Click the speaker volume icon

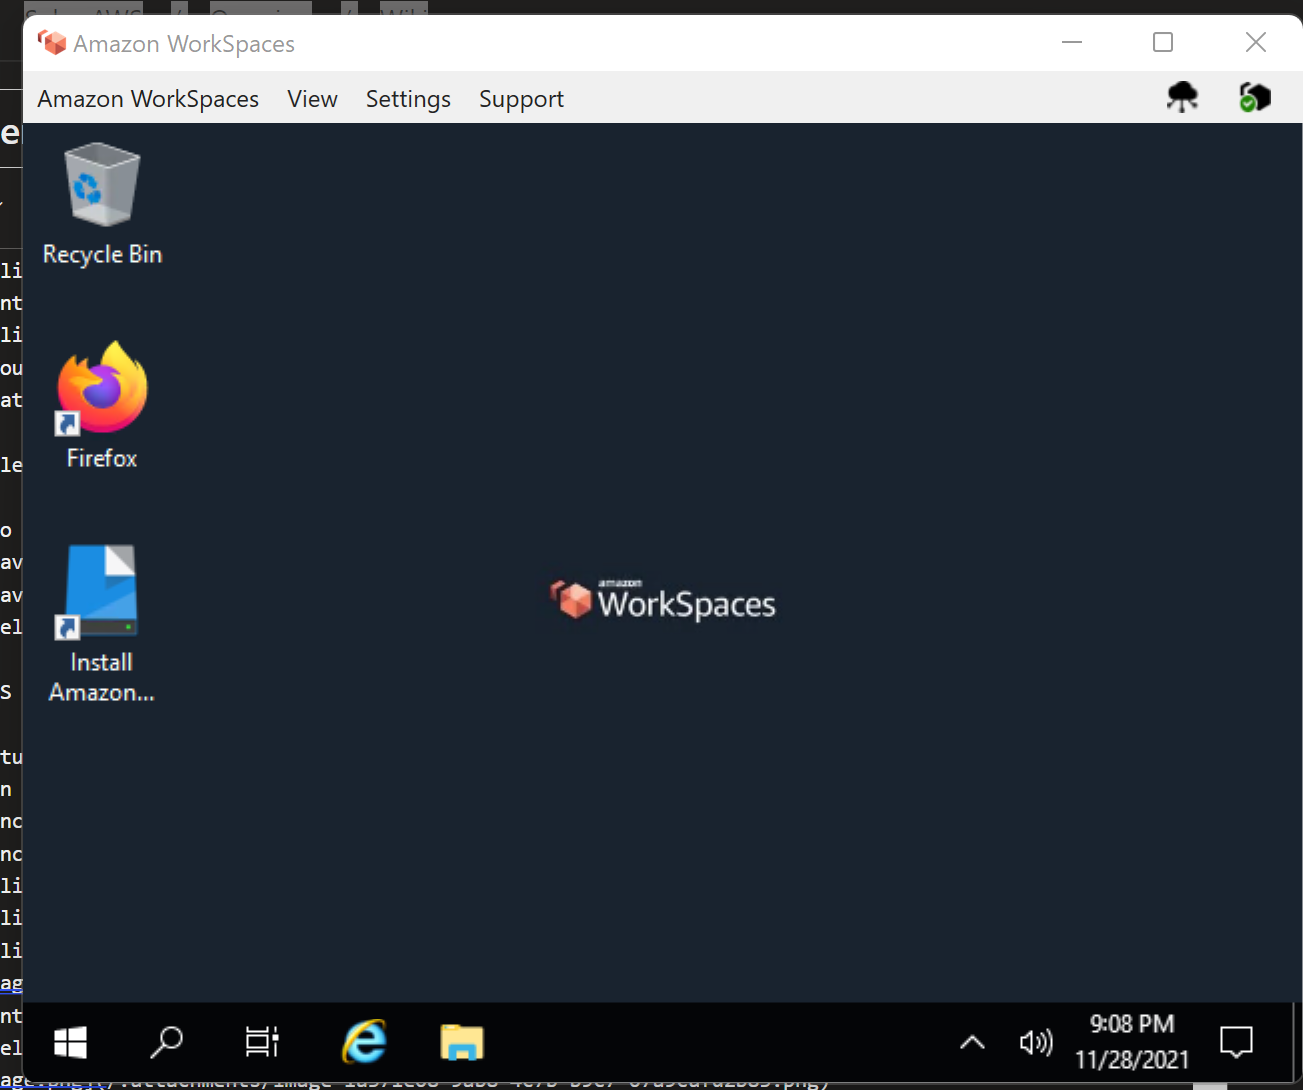[1035, 1043]
